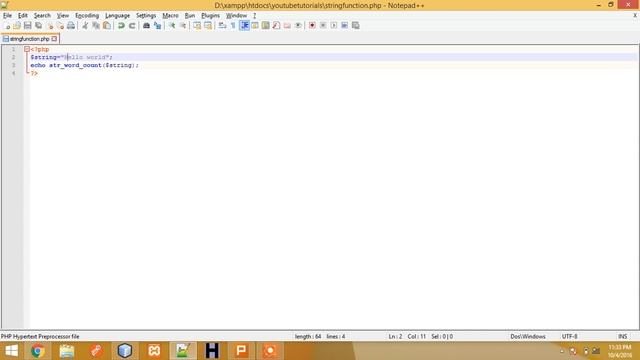640x360 pixels.
Task: Click the Close document toolbar icon
Action: point(50,25)
